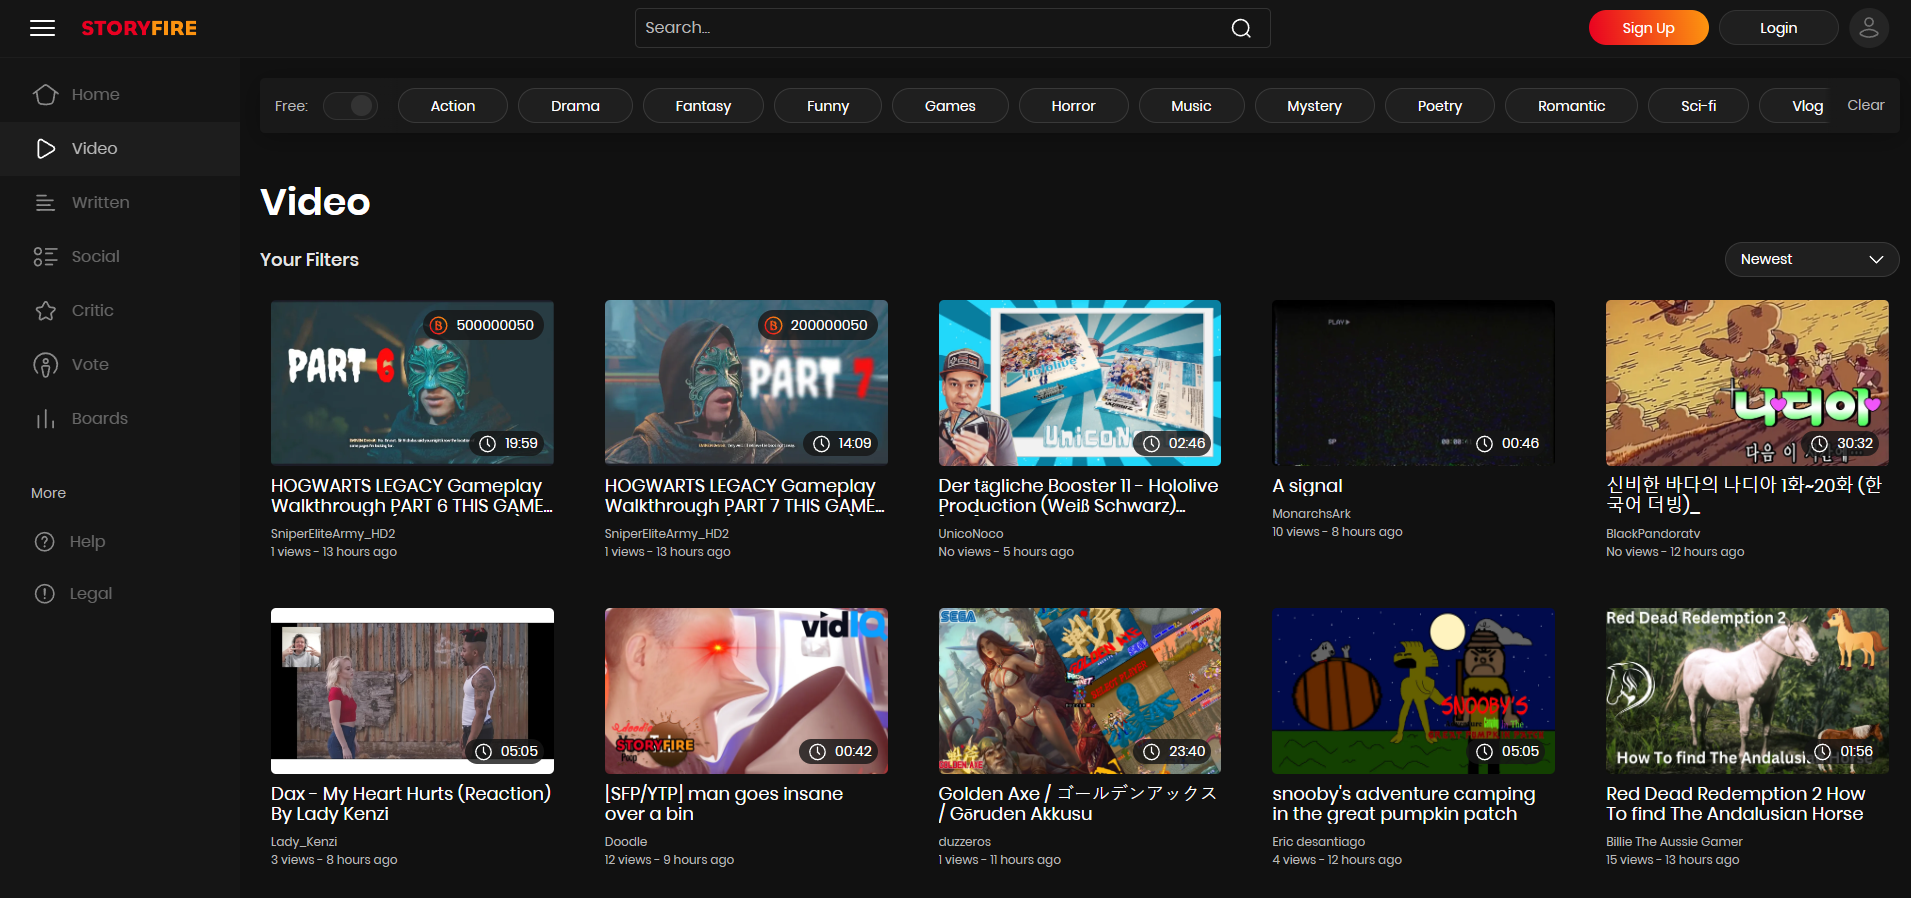Open the Doodle channel link
1911x898 pixels.
626,842
